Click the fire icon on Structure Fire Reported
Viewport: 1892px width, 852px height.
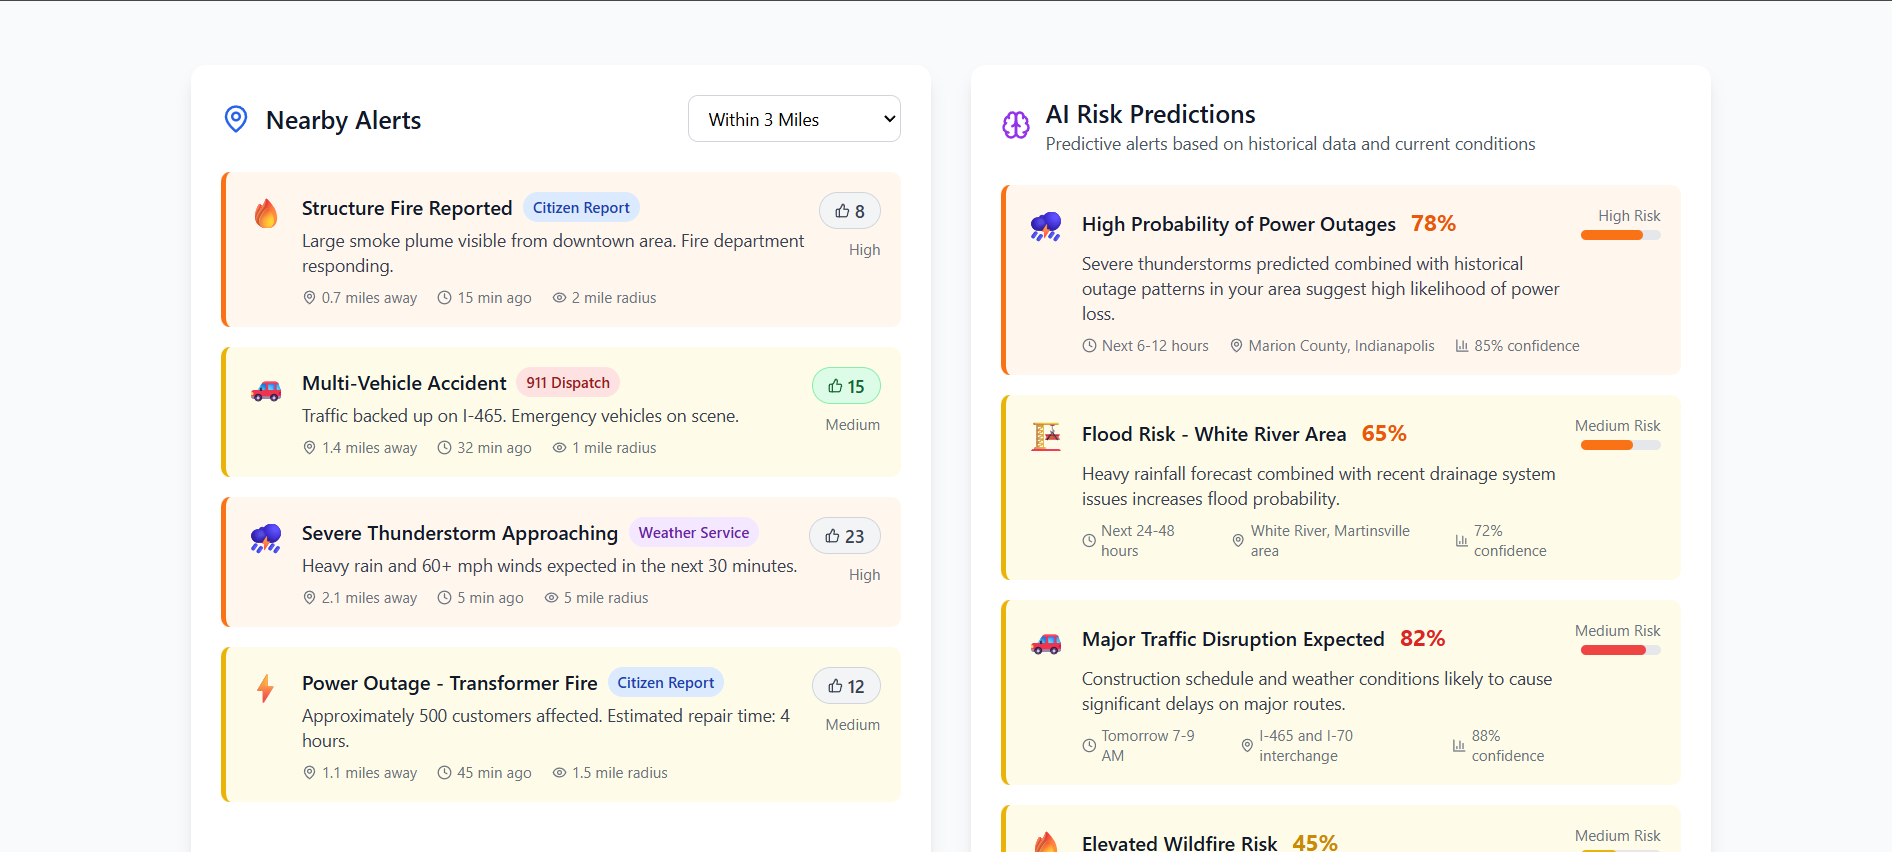[266, 213]
